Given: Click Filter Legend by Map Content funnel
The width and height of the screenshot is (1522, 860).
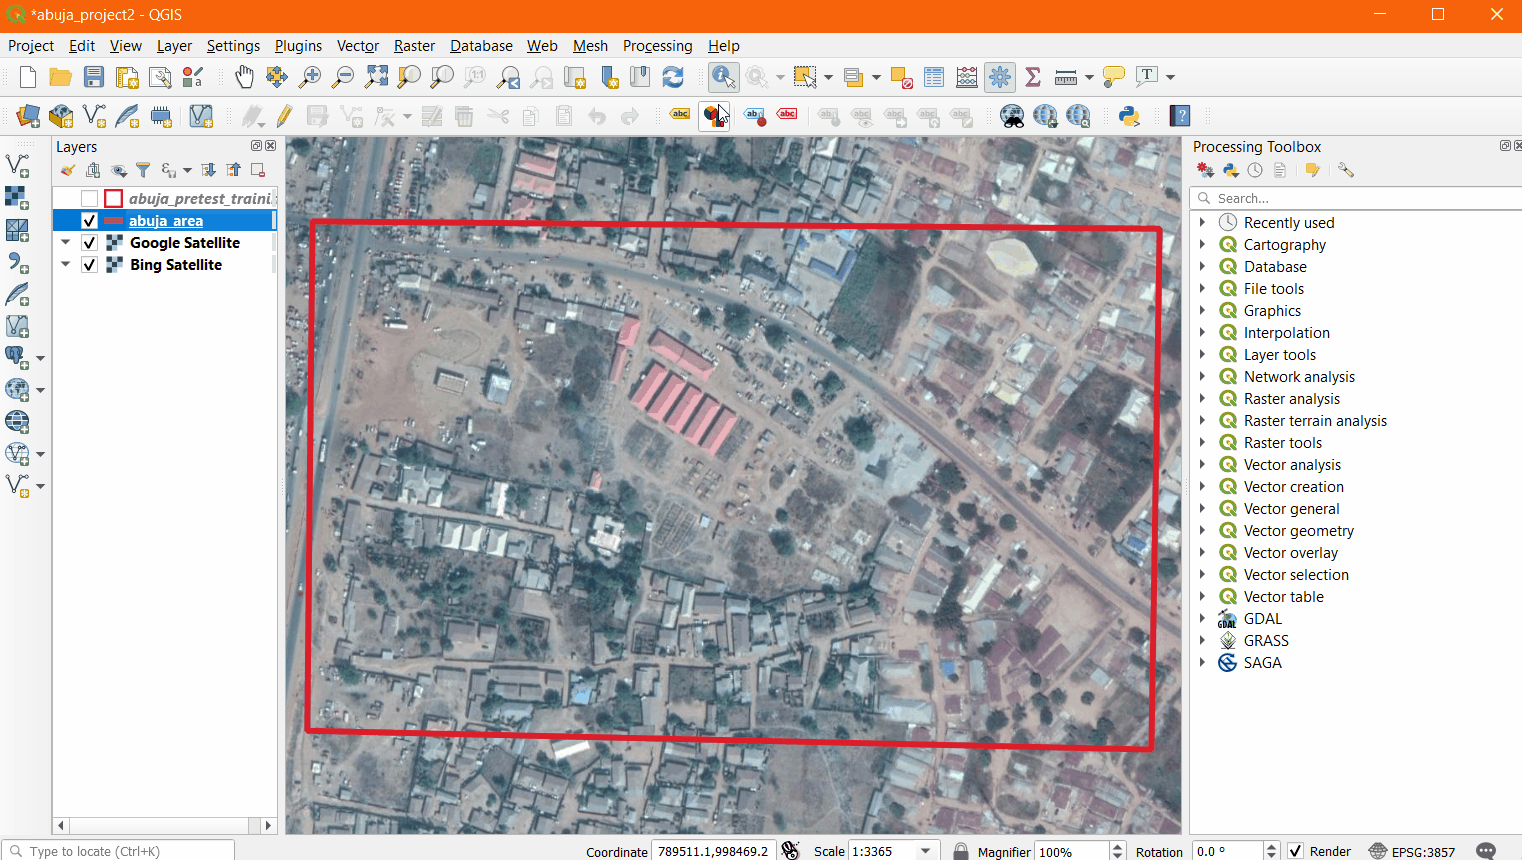Looking at the screenshot, I should point(143,171).
